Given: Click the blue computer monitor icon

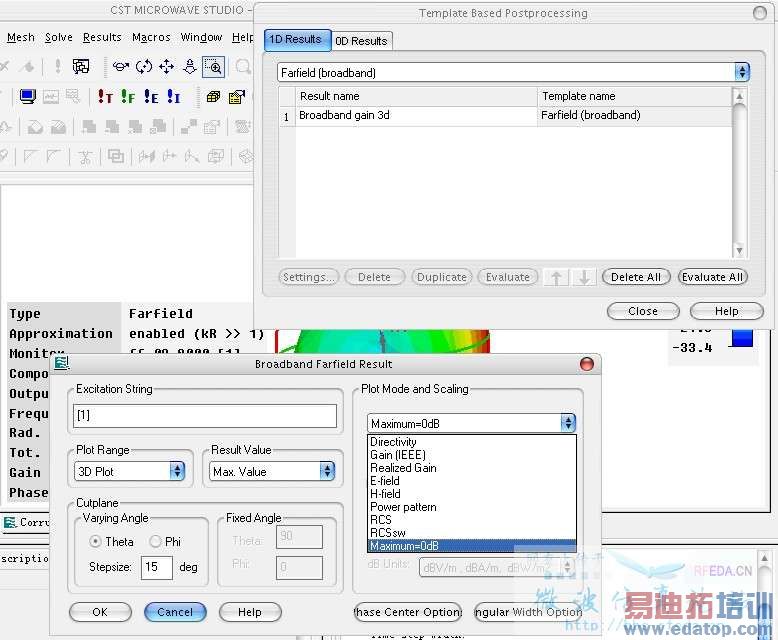Looking at the screenshot, I should (28, 96).
